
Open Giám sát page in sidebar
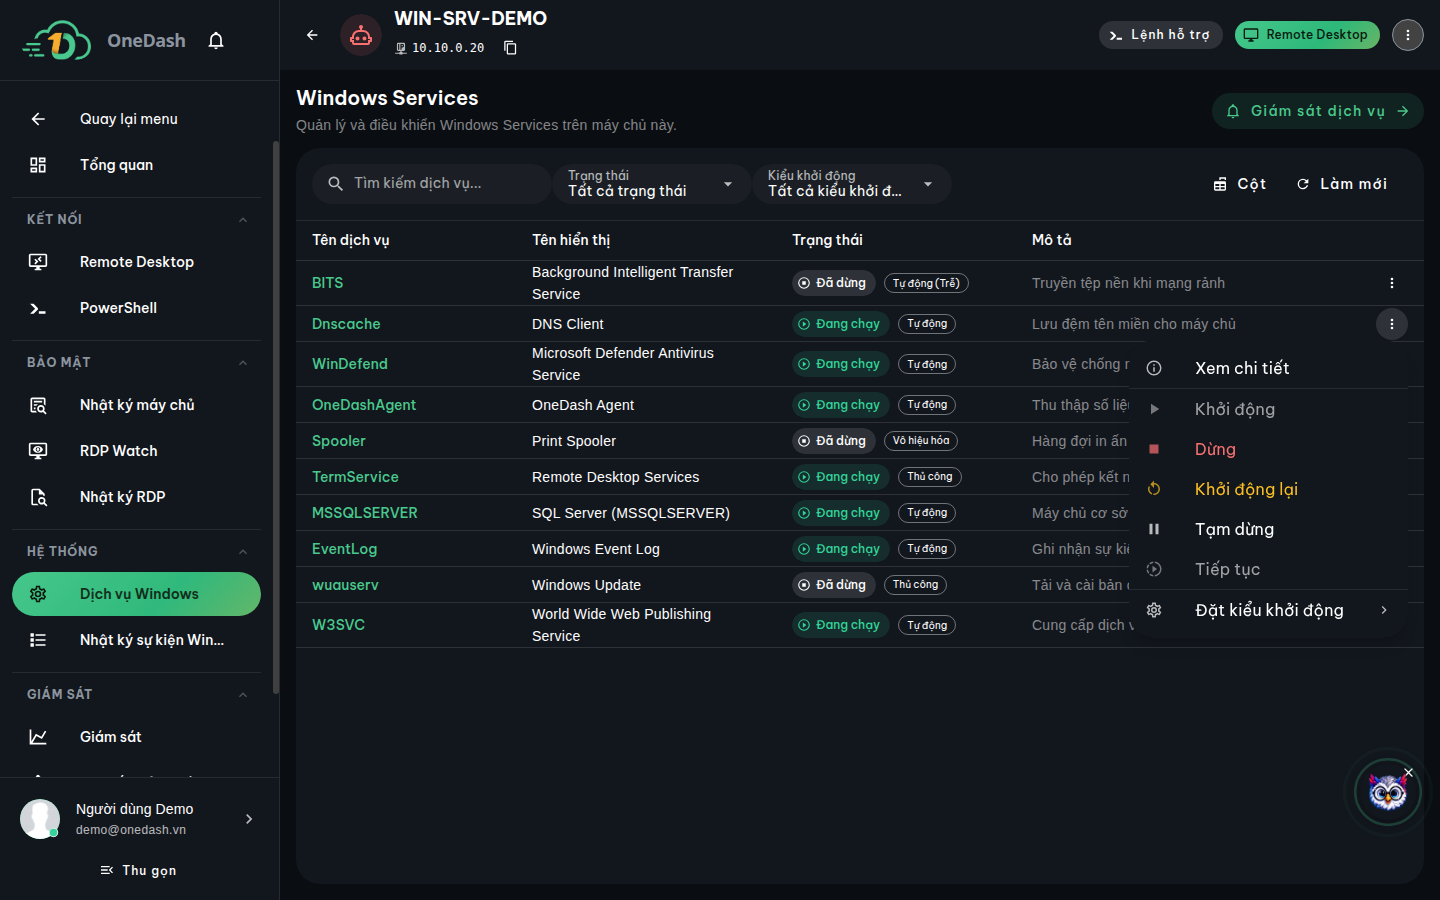coord(136,737)
